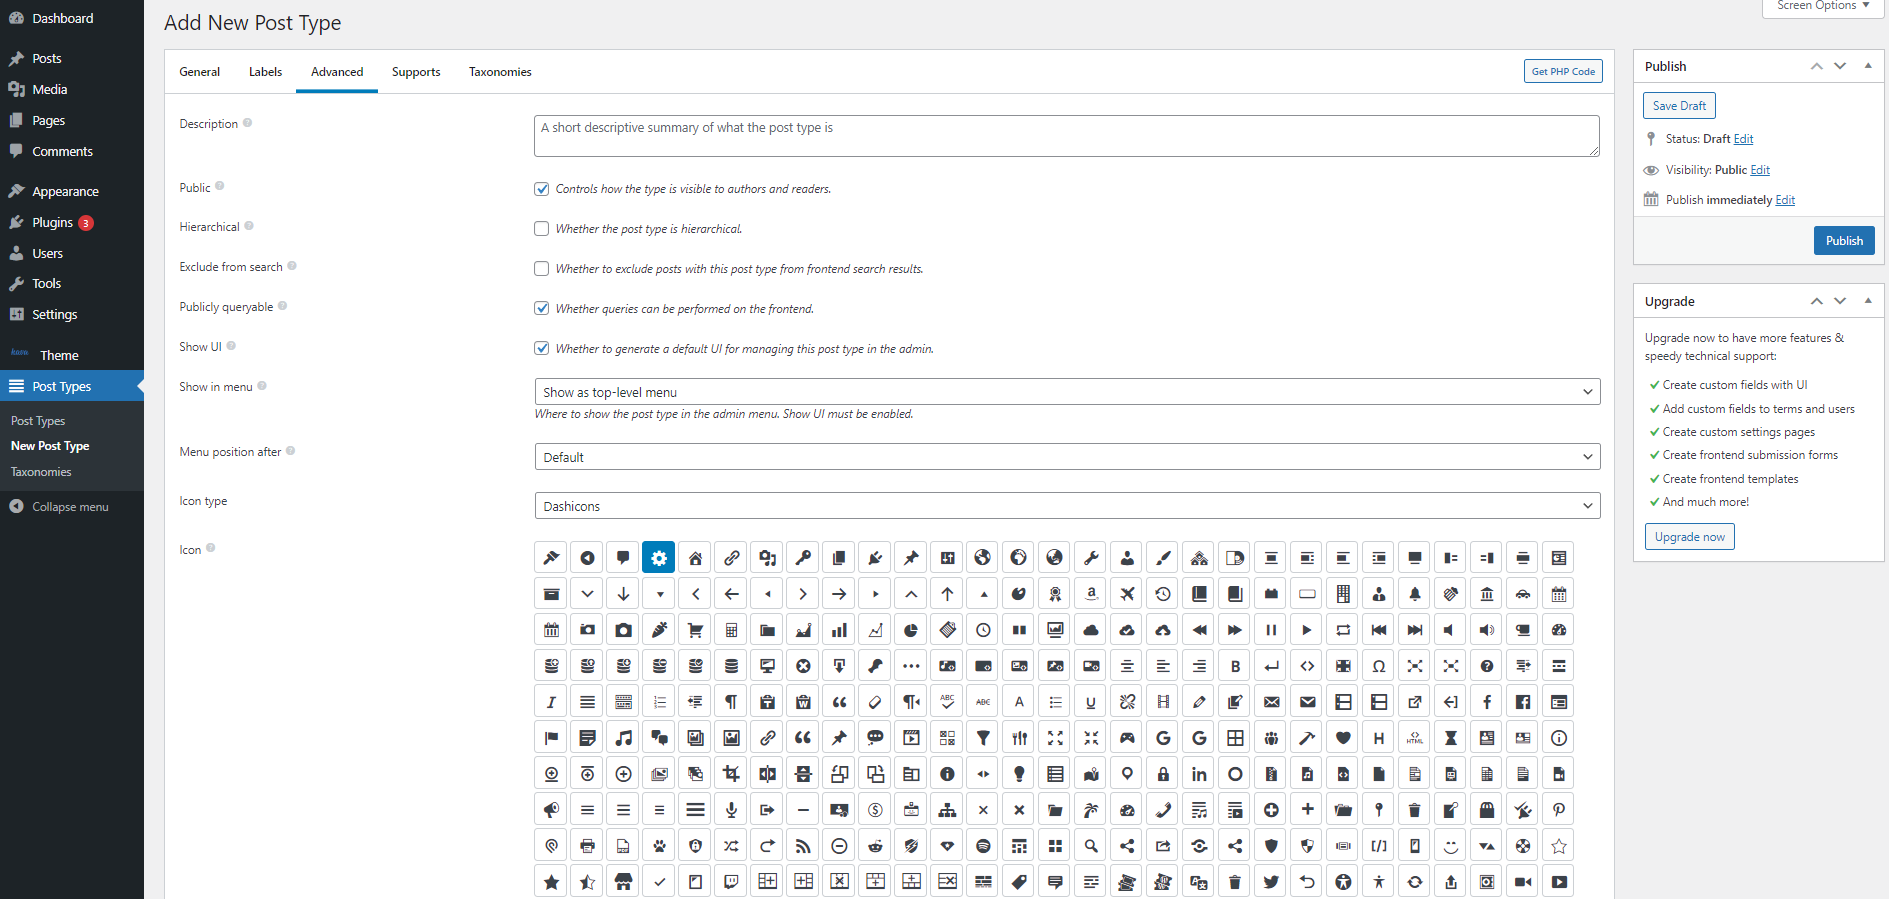This screenshot has width=1889, height=899.
Task: Switch to the Labels tab
Action: [265, 72]
